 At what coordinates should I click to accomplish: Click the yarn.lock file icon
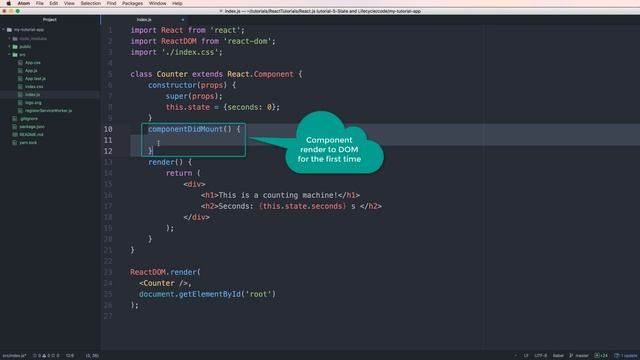[15, 142]
